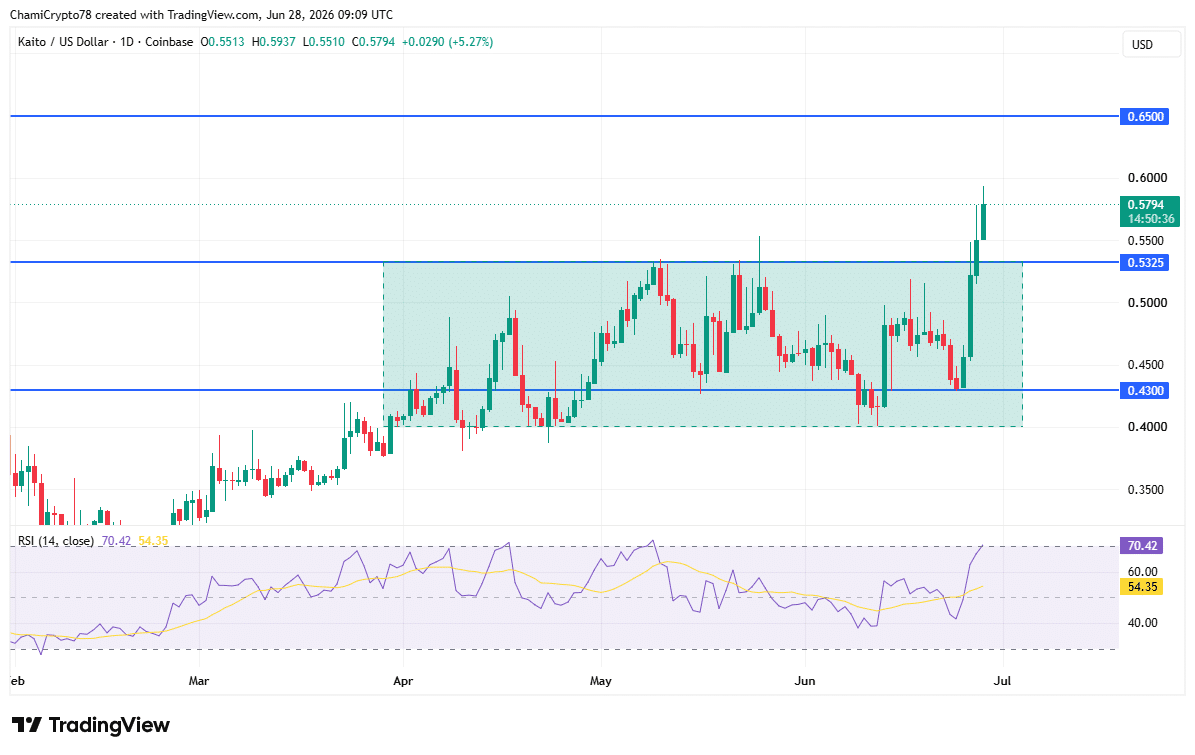The width and height of the screenshot is (1195, 755).
Task: Click the Close value C0.5794
Action: [373, 42]
